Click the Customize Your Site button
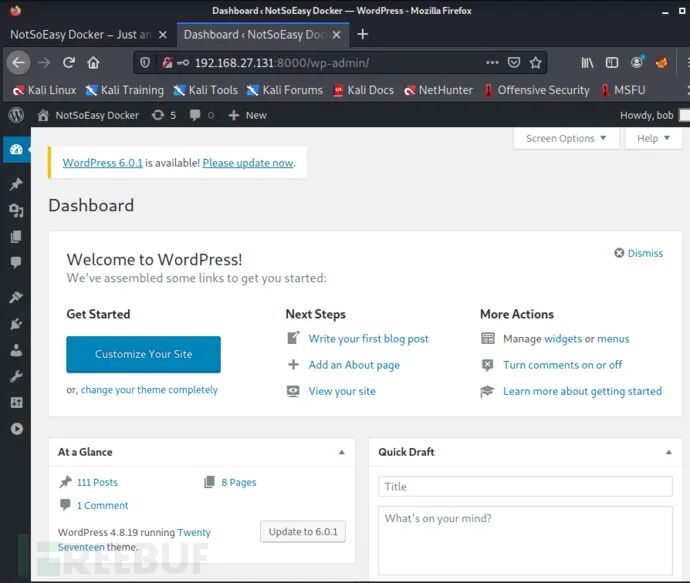Image resolution: width=690 pixels, height=583 pixels. tap(143, 354)
